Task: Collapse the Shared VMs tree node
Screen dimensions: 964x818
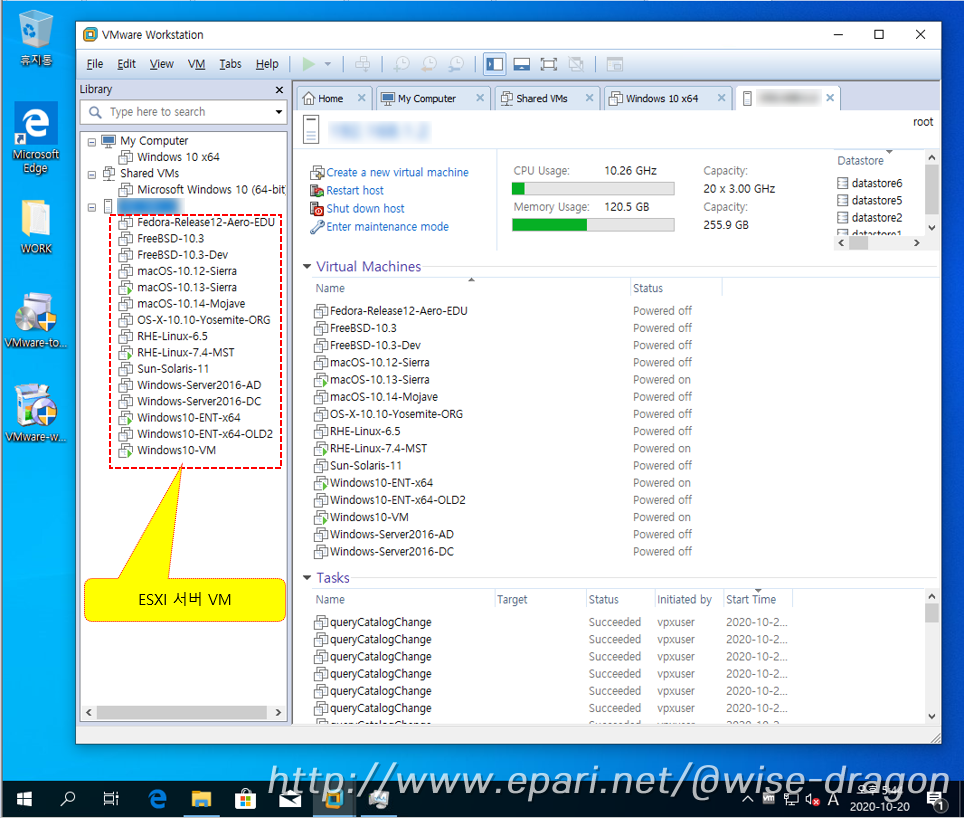Action: pos(92,175)
